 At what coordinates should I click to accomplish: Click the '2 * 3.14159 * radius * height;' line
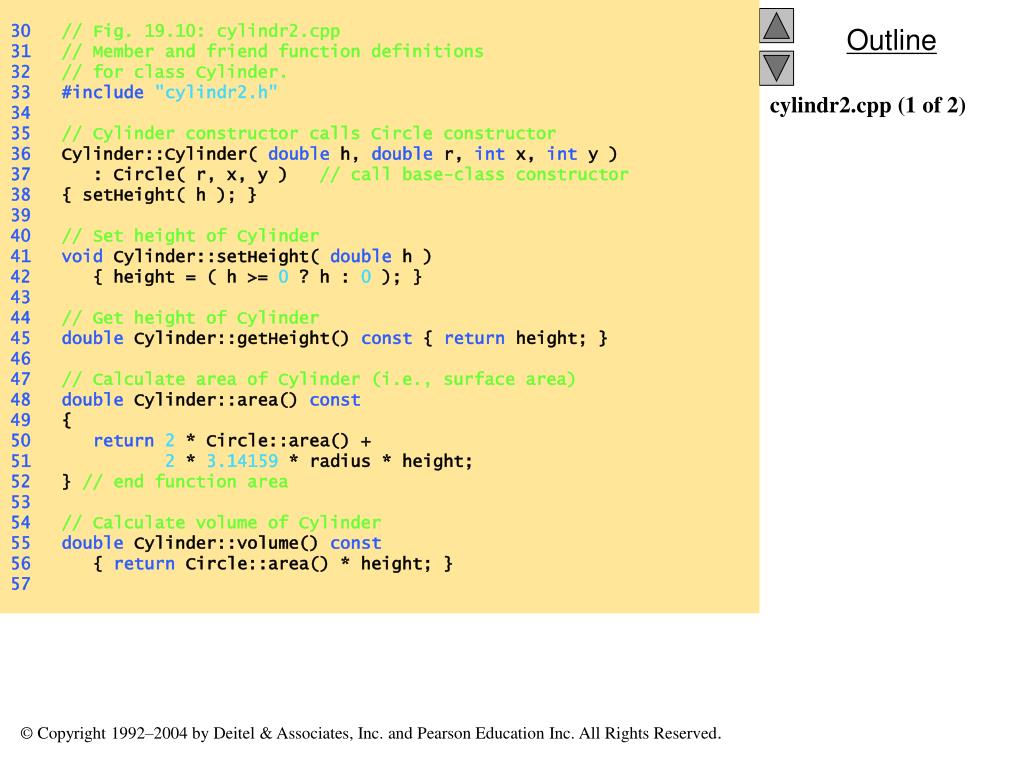coord(319,461)
